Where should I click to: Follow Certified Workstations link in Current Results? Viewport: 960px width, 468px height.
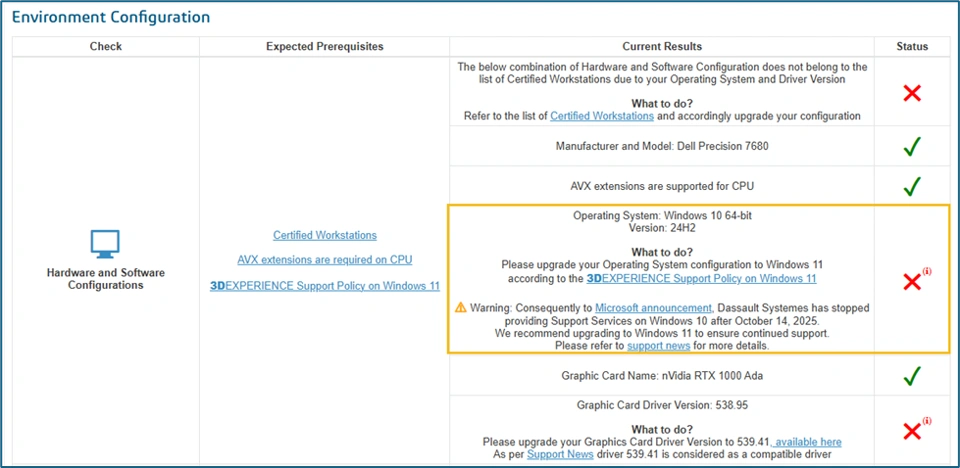[602, 116]
